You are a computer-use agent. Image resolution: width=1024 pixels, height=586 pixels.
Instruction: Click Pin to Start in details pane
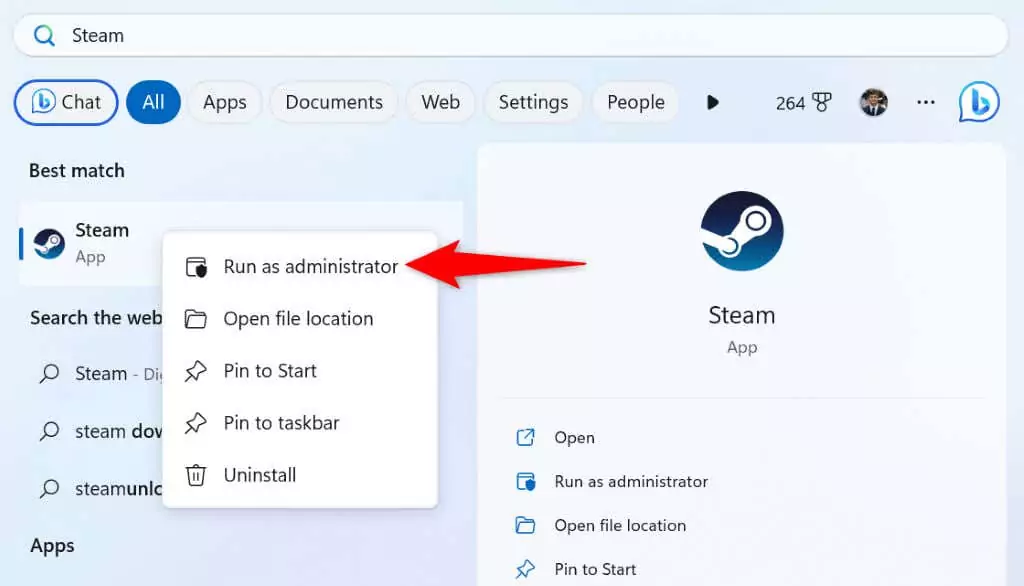tap(595, 569)
